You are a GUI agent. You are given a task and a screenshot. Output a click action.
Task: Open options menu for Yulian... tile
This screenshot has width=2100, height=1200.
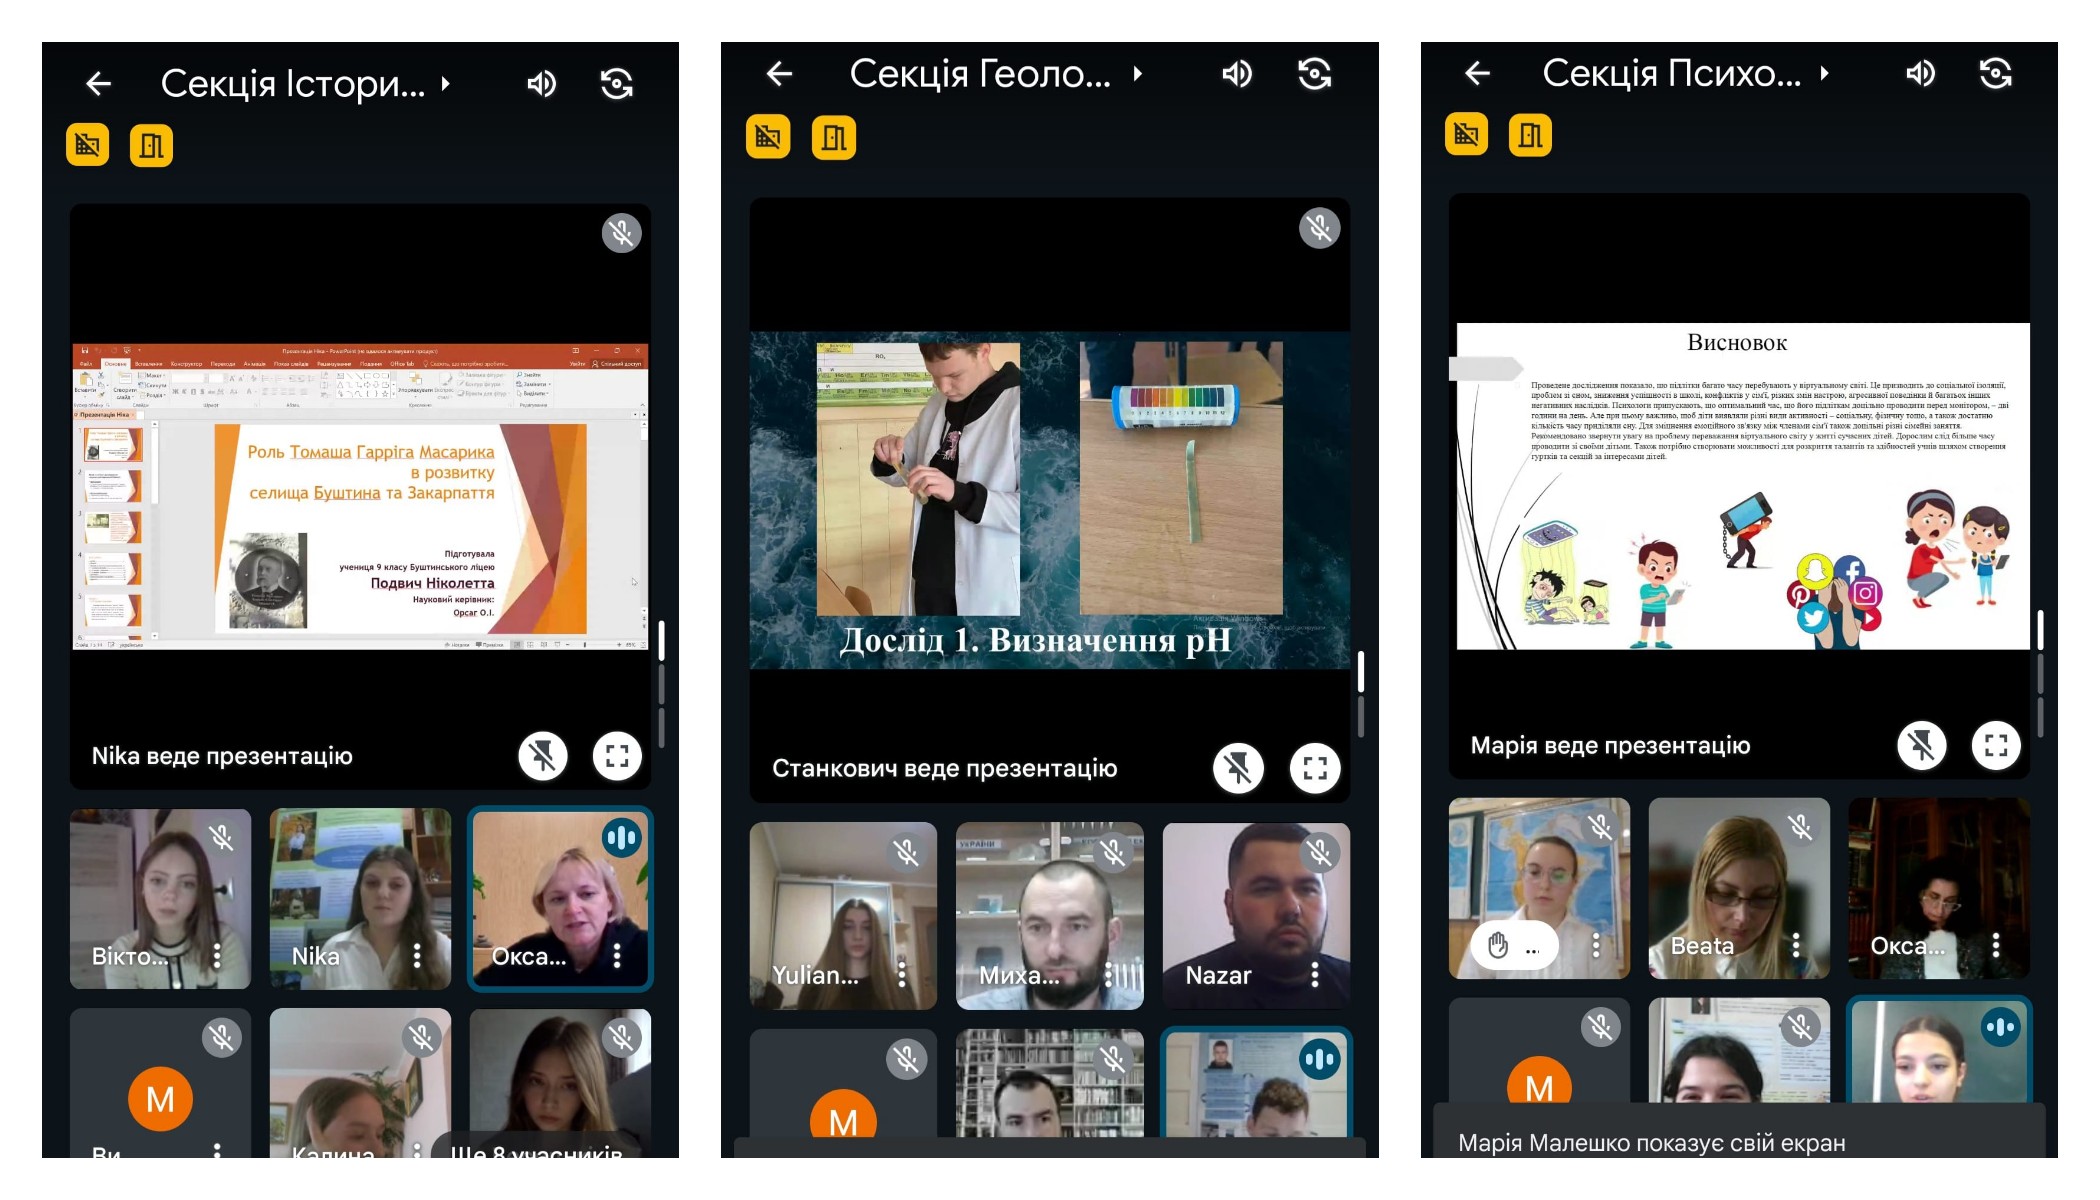[902, 974]
